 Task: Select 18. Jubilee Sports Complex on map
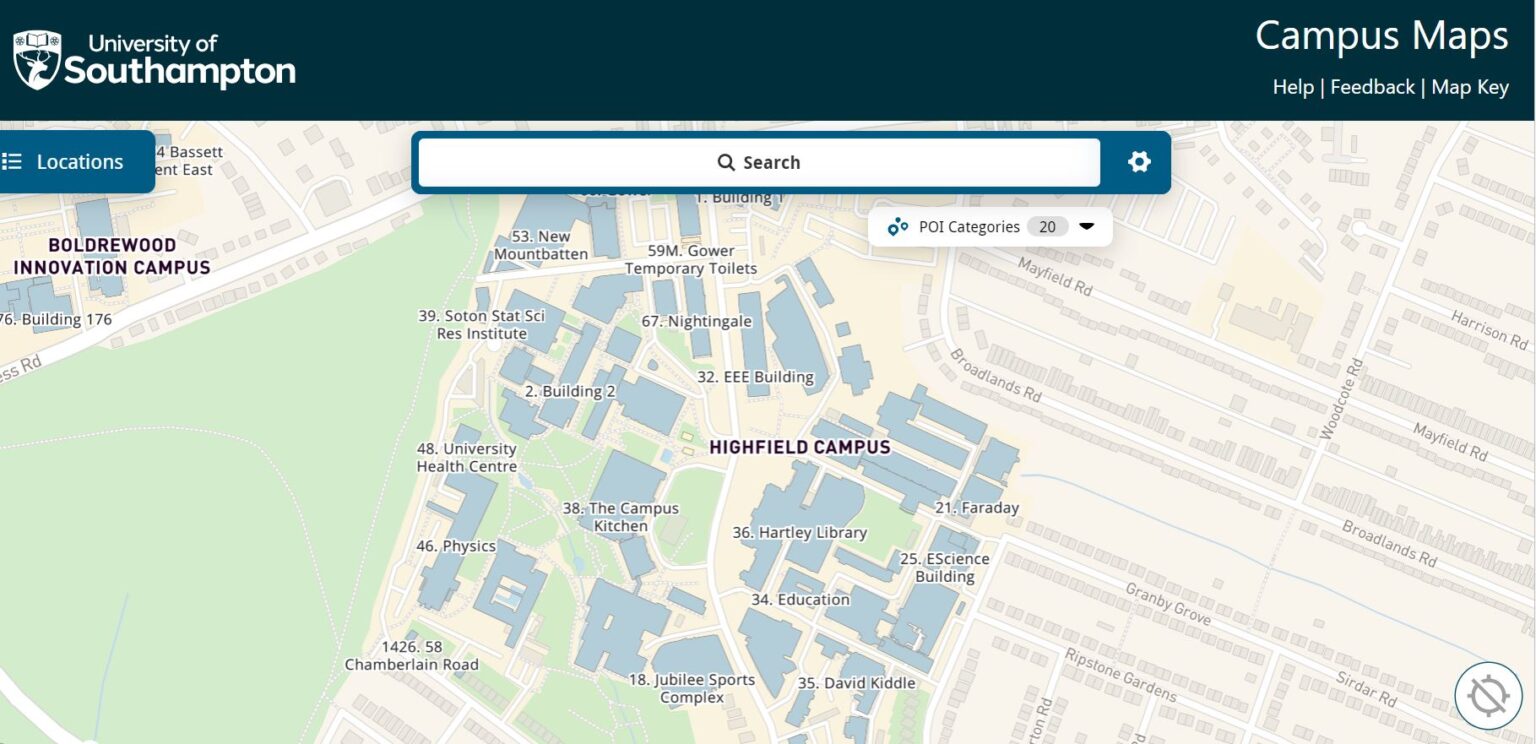tap(691, 688)
